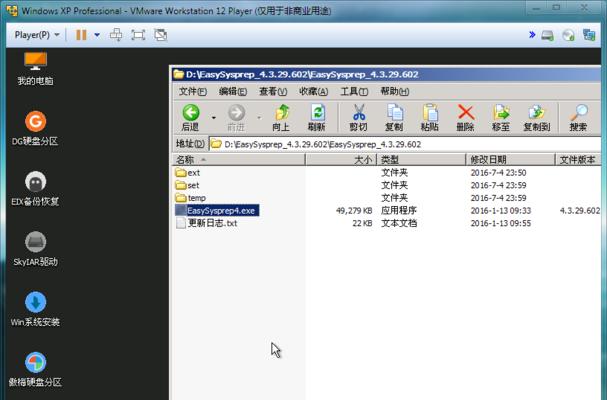Toggle Unity mode icon in VMware toolbar
607x400 pixels.
click(161, 35)
